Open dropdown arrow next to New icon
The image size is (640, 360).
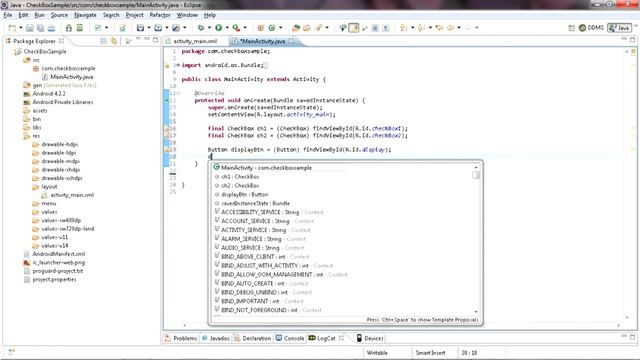tap(20, 28)
